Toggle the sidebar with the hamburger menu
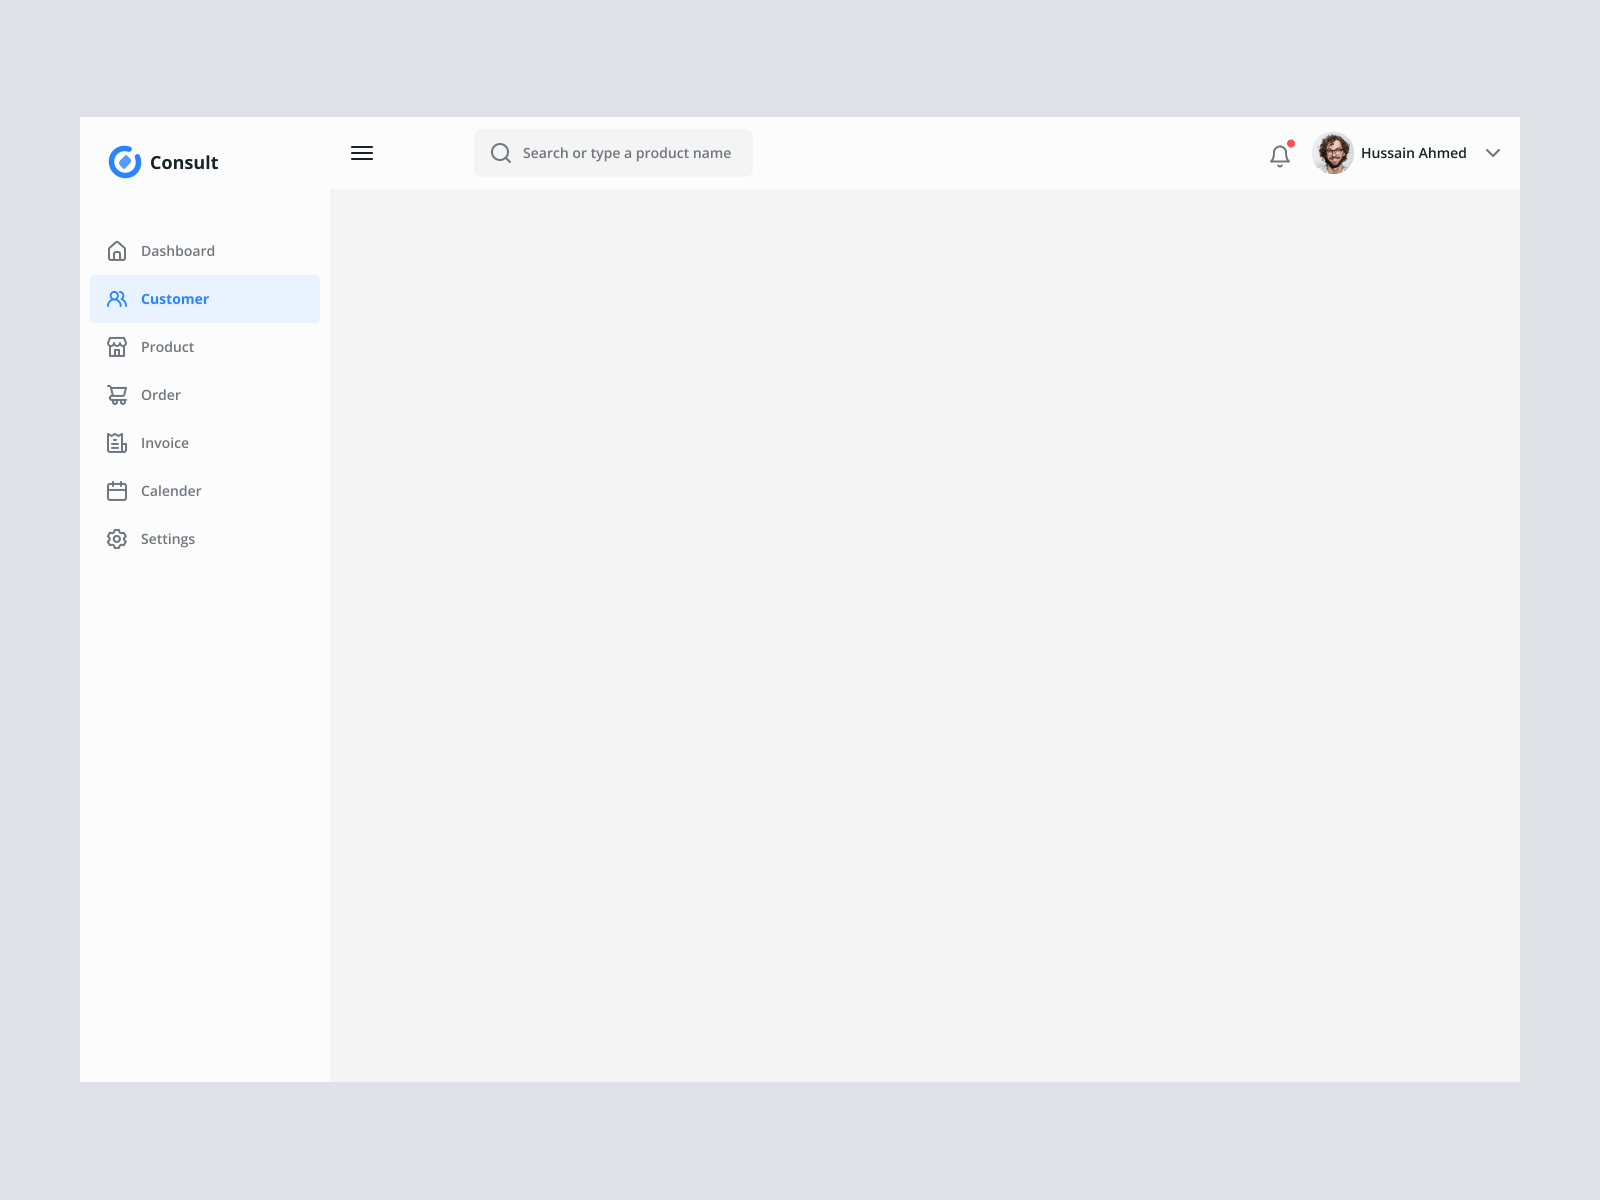Image resolution: width=1600 pixels, height=1200 pixels. coord(362,153)
